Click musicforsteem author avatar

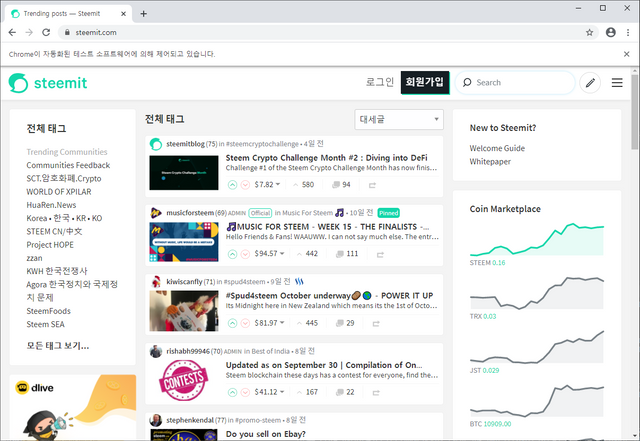156,213
